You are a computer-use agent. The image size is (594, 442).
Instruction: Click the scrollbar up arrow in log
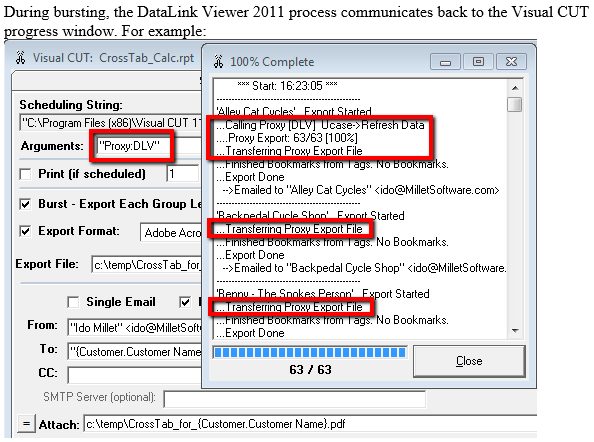click(515, 88)
